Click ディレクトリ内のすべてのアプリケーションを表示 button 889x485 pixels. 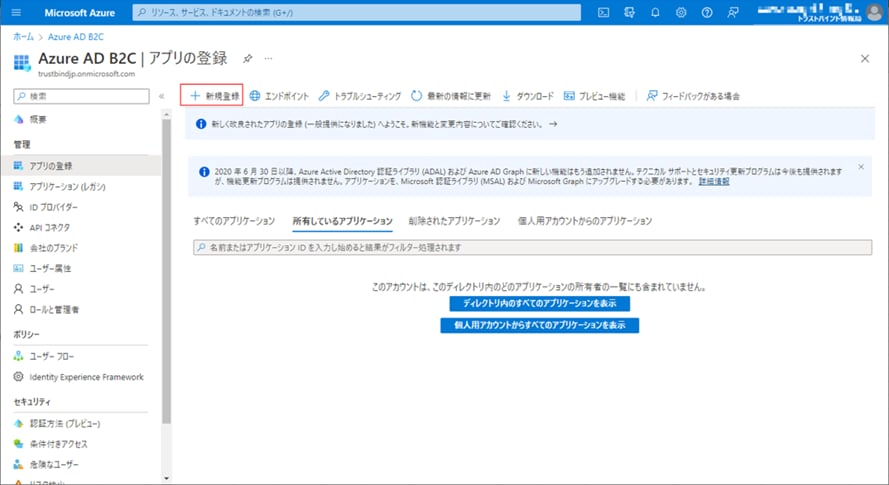point(539,303)
